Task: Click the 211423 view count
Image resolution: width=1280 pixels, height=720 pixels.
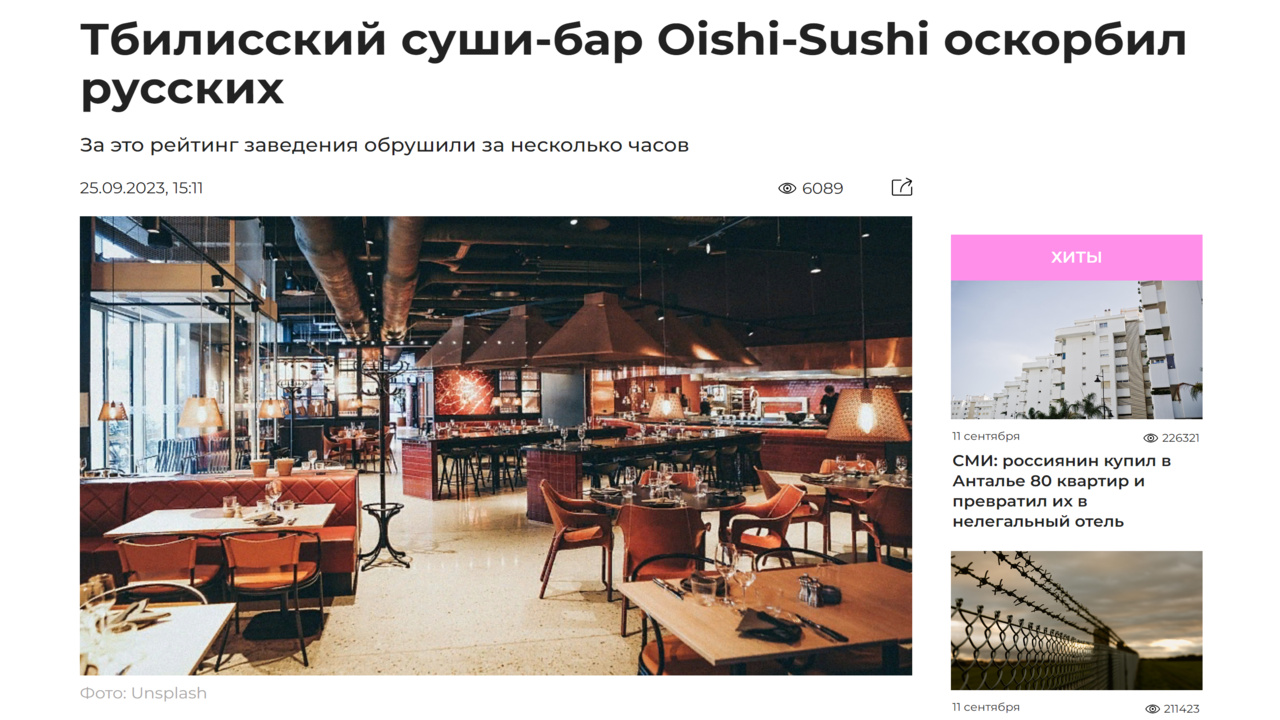Action: point(1181,709)
